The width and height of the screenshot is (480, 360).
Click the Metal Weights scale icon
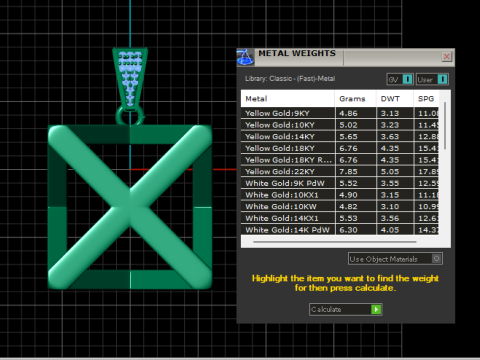coord(245,57)
